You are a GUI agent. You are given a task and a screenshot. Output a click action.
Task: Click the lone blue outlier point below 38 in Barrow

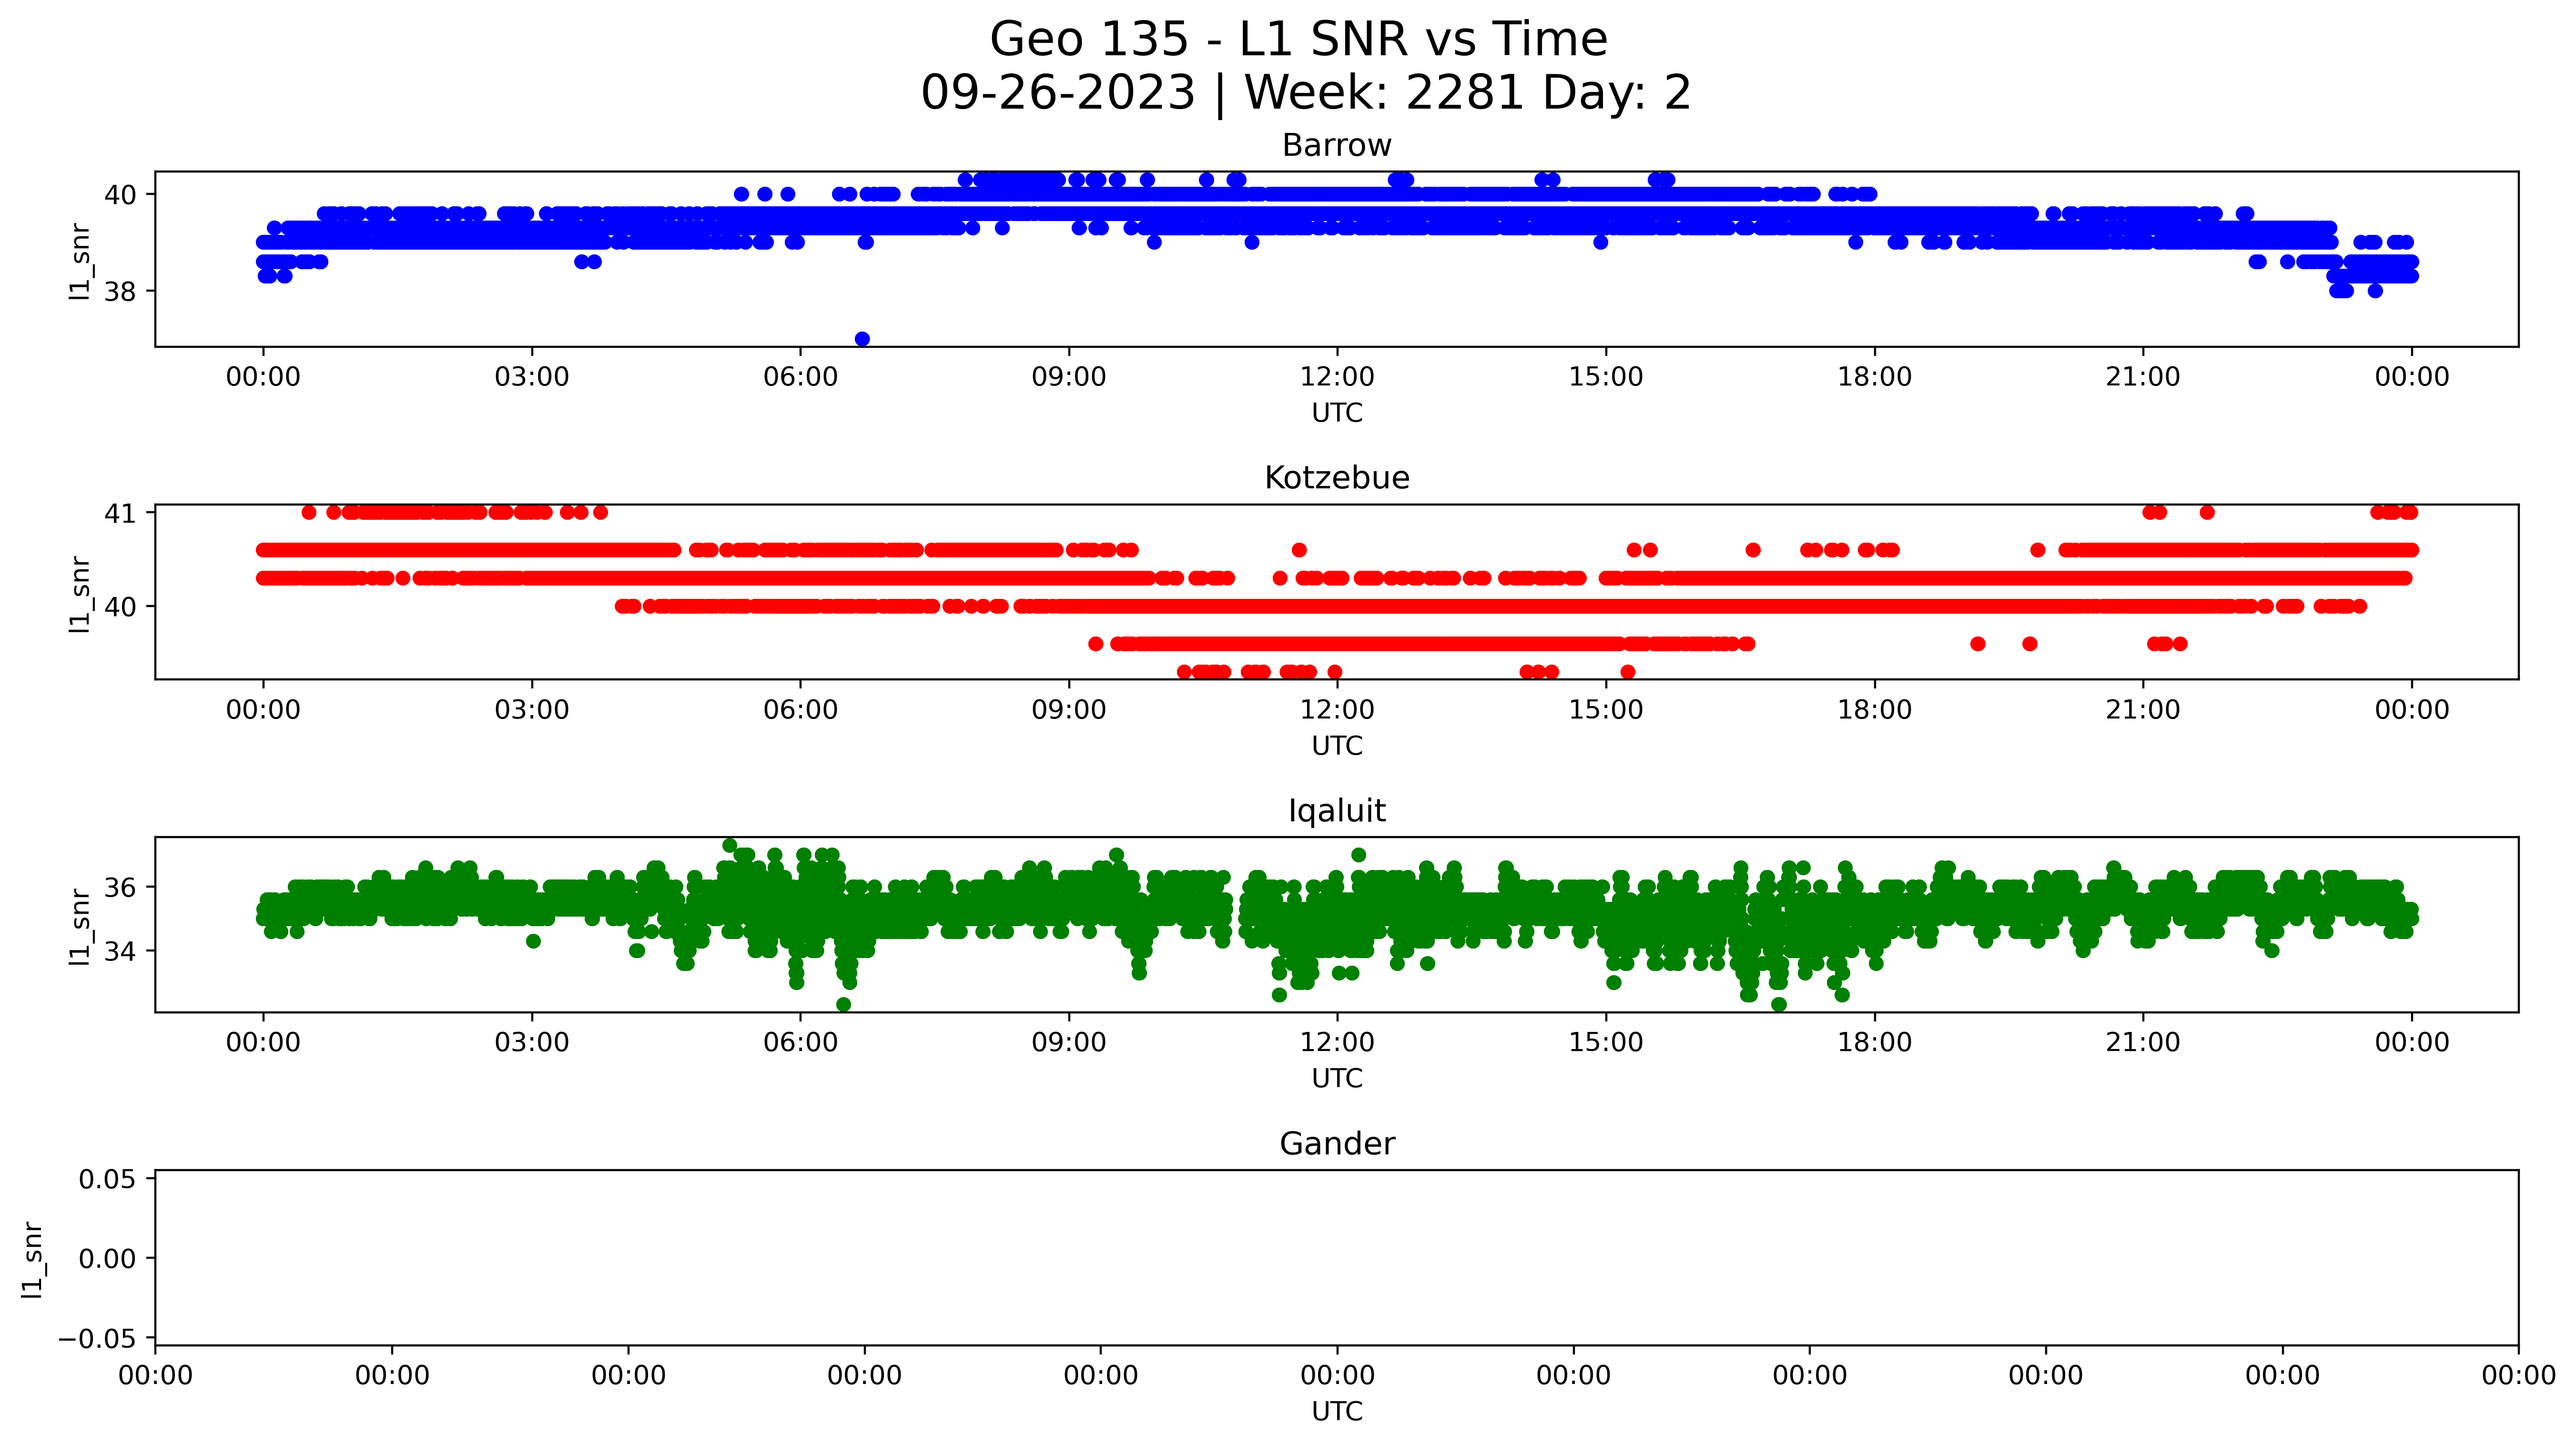[x=862, y=339]
